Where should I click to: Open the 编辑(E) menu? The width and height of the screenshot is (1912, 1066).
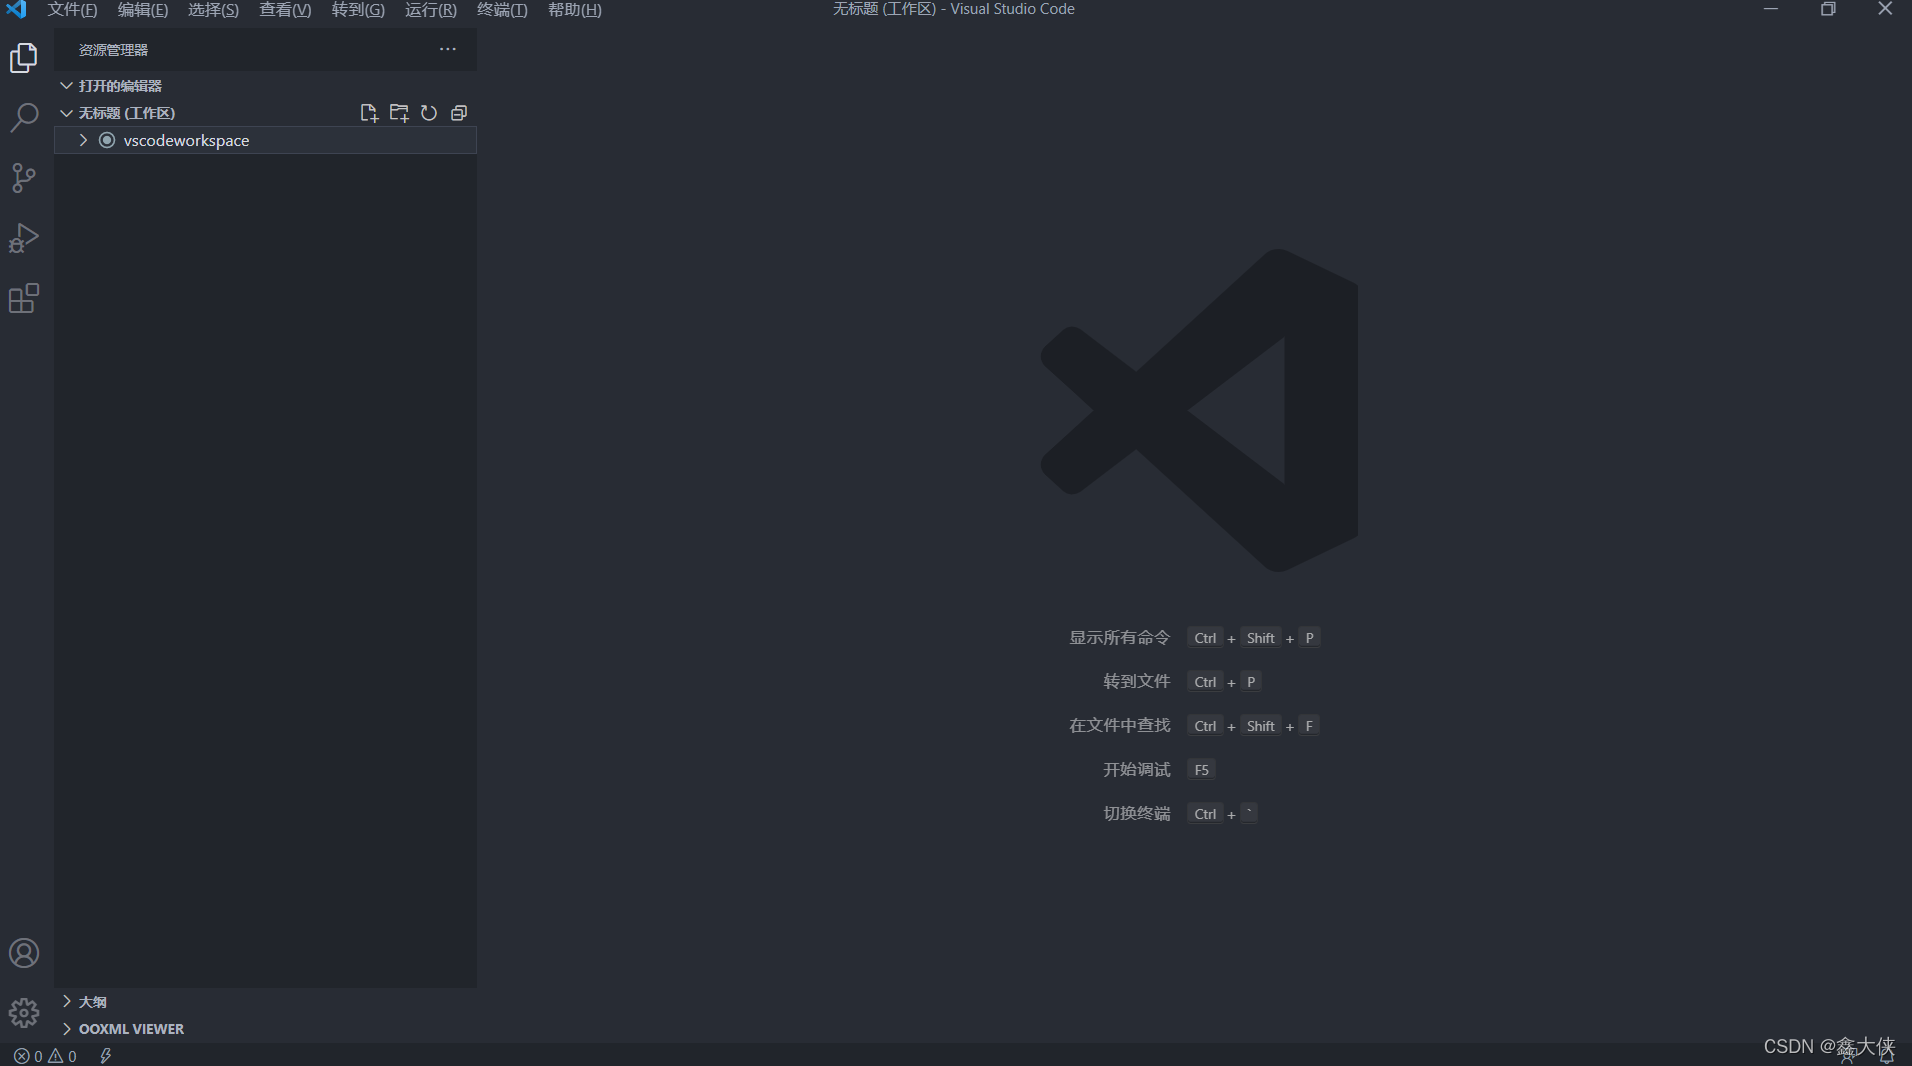[143, 10]
